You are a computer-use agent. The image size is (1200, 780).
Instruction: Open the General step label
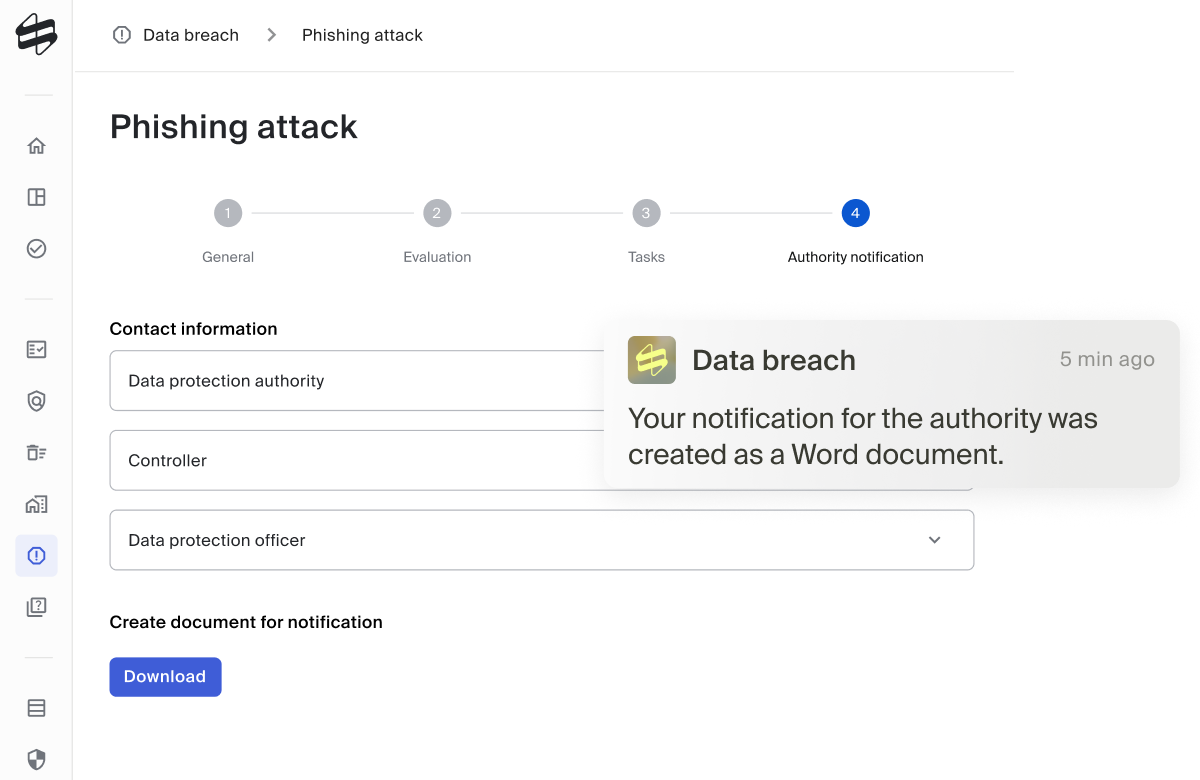click(228, 257)
